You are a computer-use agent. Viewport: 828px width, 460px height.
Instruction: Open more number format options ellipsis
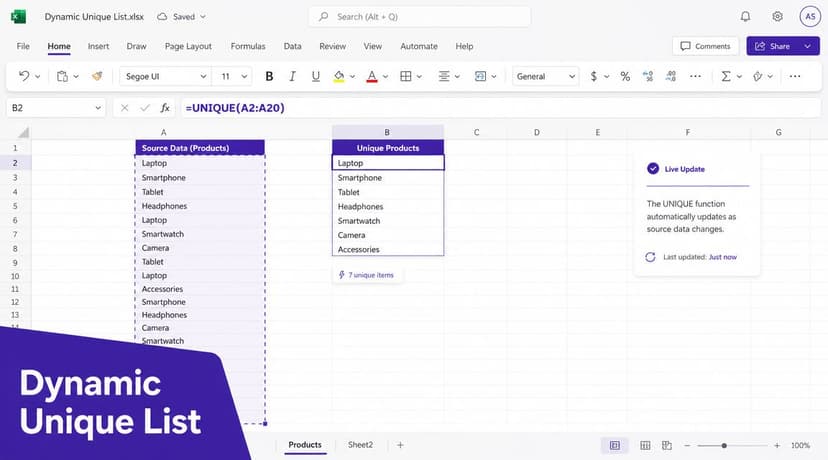tap(695, 76)
